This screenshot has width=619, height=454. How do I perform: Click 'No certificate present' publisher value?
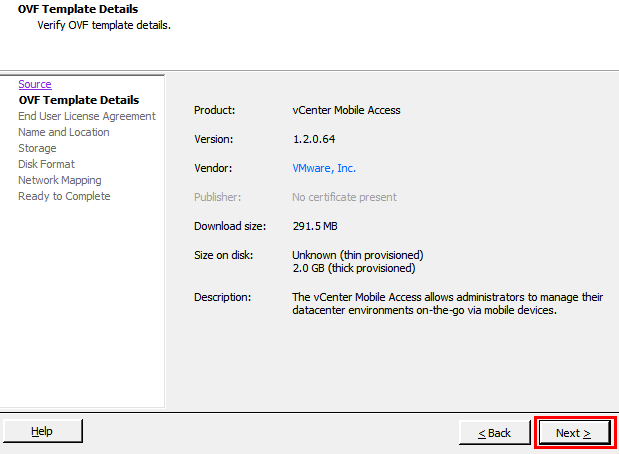344,197
